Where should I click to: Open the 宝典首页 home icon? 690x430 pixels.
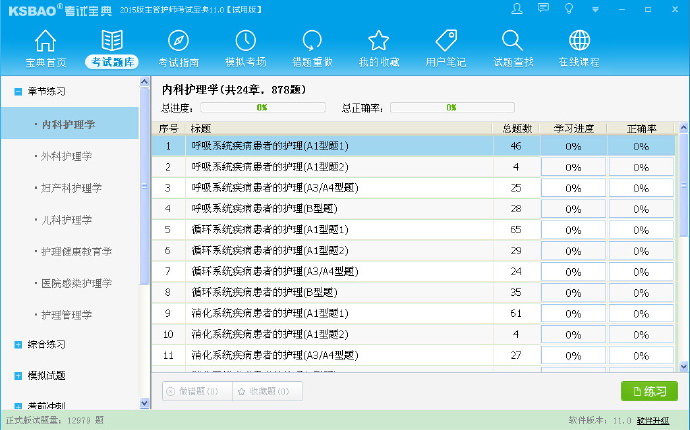click(x=45, y=41)
